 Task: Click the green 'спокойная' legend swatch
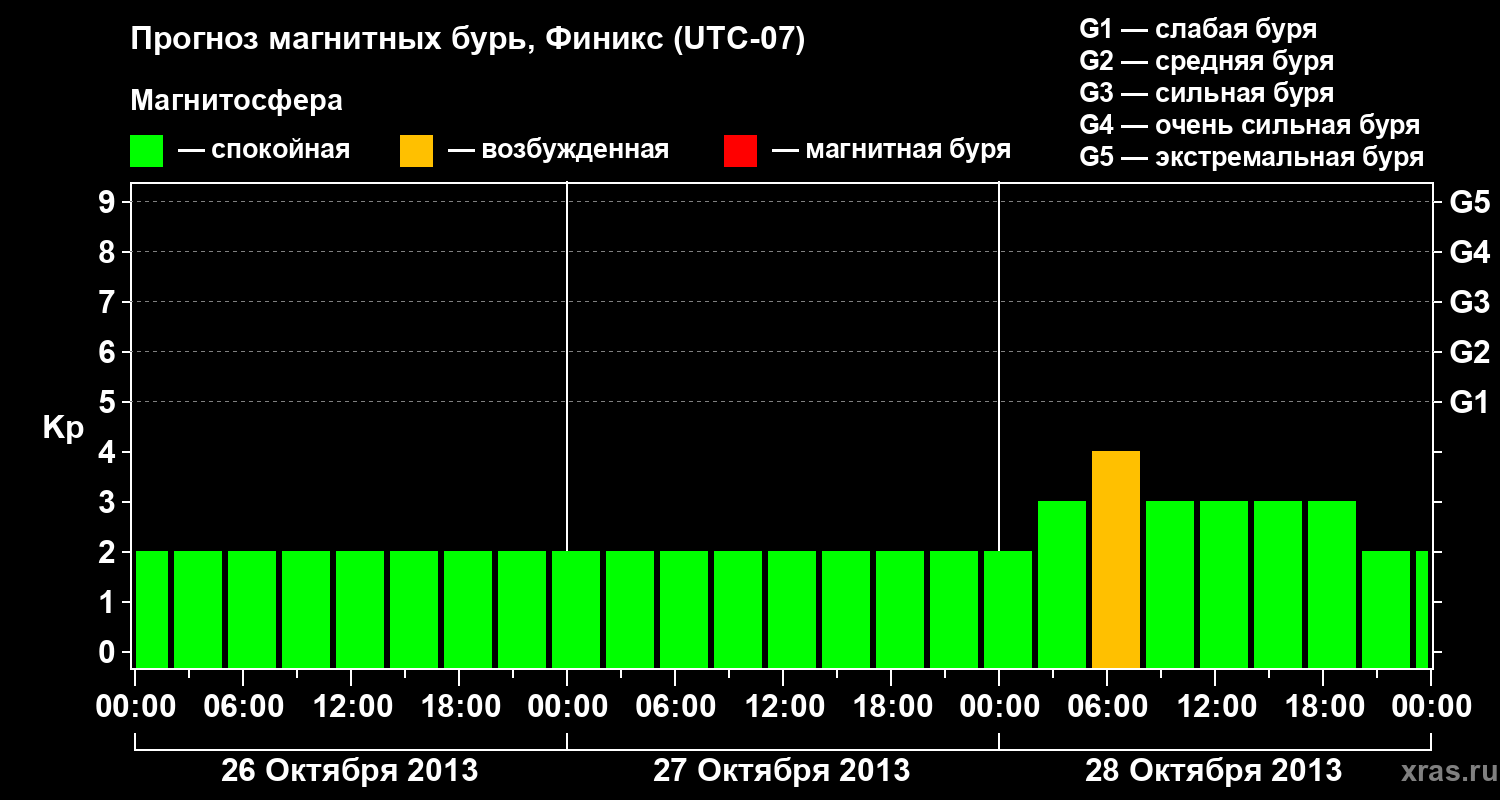(146, 151)
